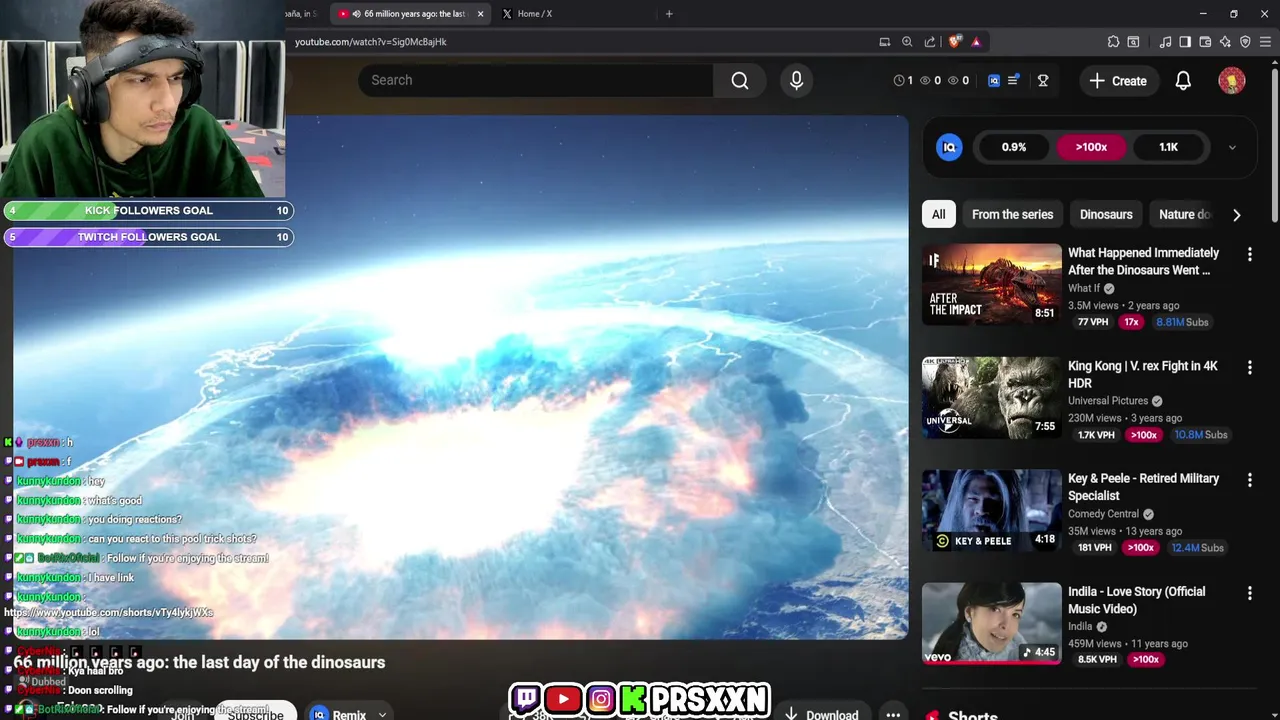1280x720 pixels.
Task: Select the 'All' filter chip
Action: point(938,214)
